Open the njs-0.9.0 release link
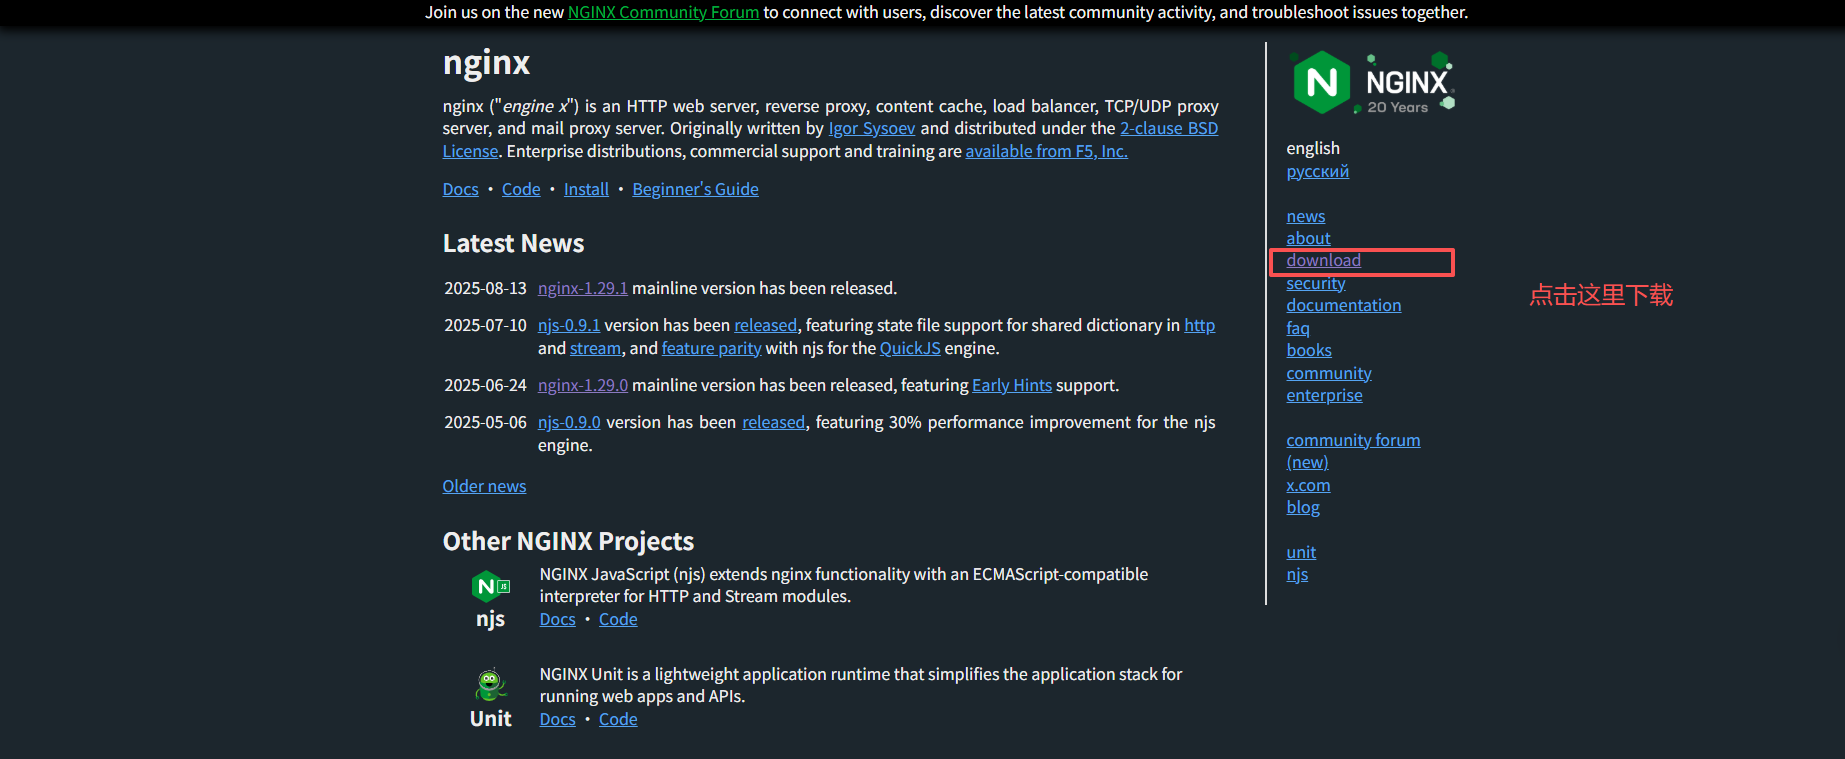The image size is (1845, 759). point(569,422)
